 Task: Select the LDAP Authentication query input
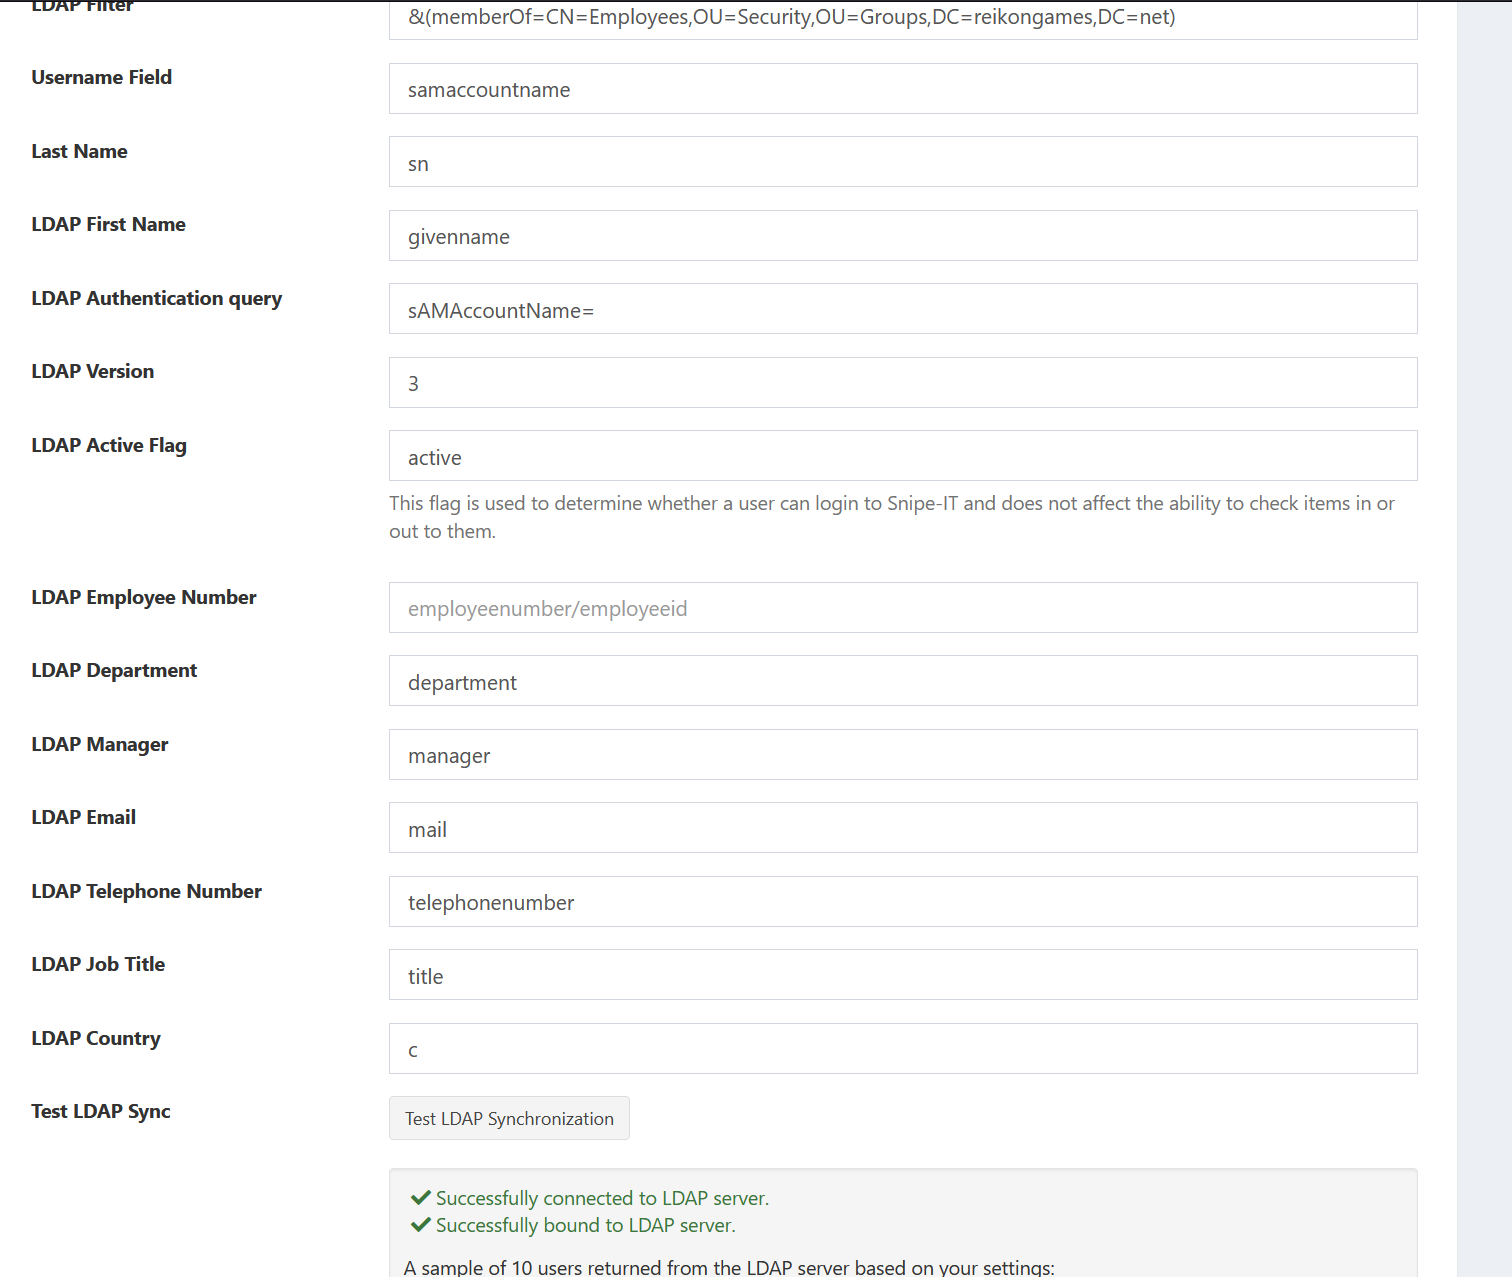(903, 309)
